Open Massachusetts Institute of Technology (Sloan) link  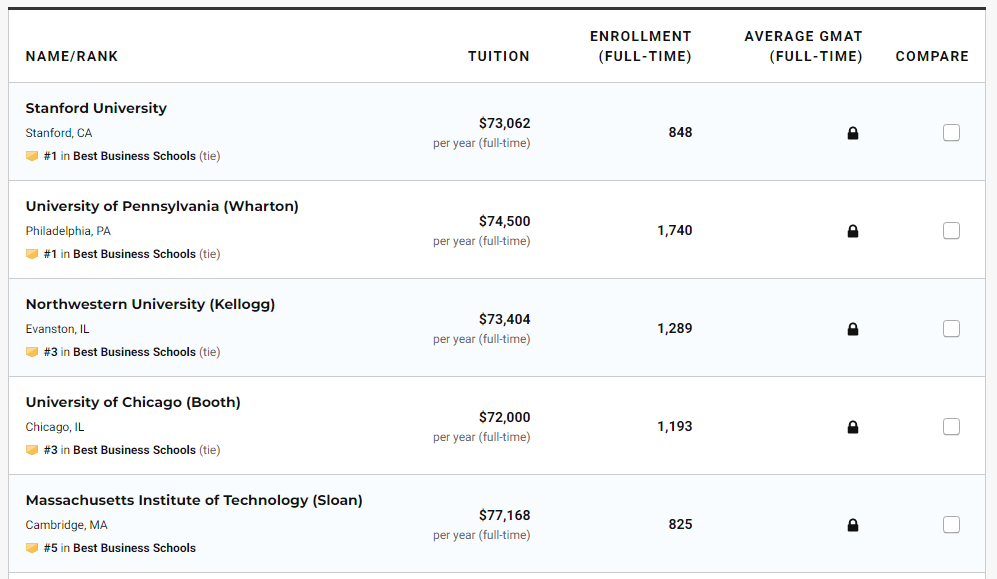tap(194, 500)
